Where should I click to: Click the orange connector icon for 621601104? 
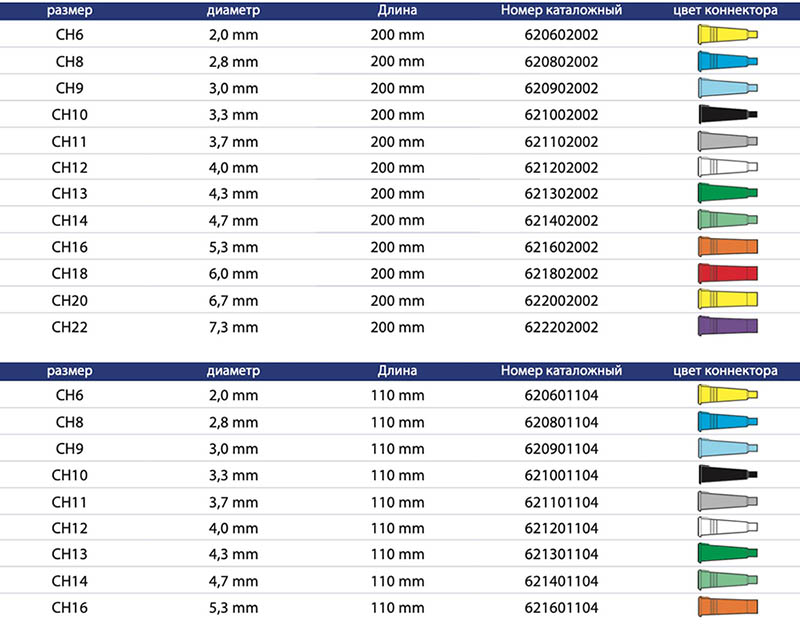[728, 607]
